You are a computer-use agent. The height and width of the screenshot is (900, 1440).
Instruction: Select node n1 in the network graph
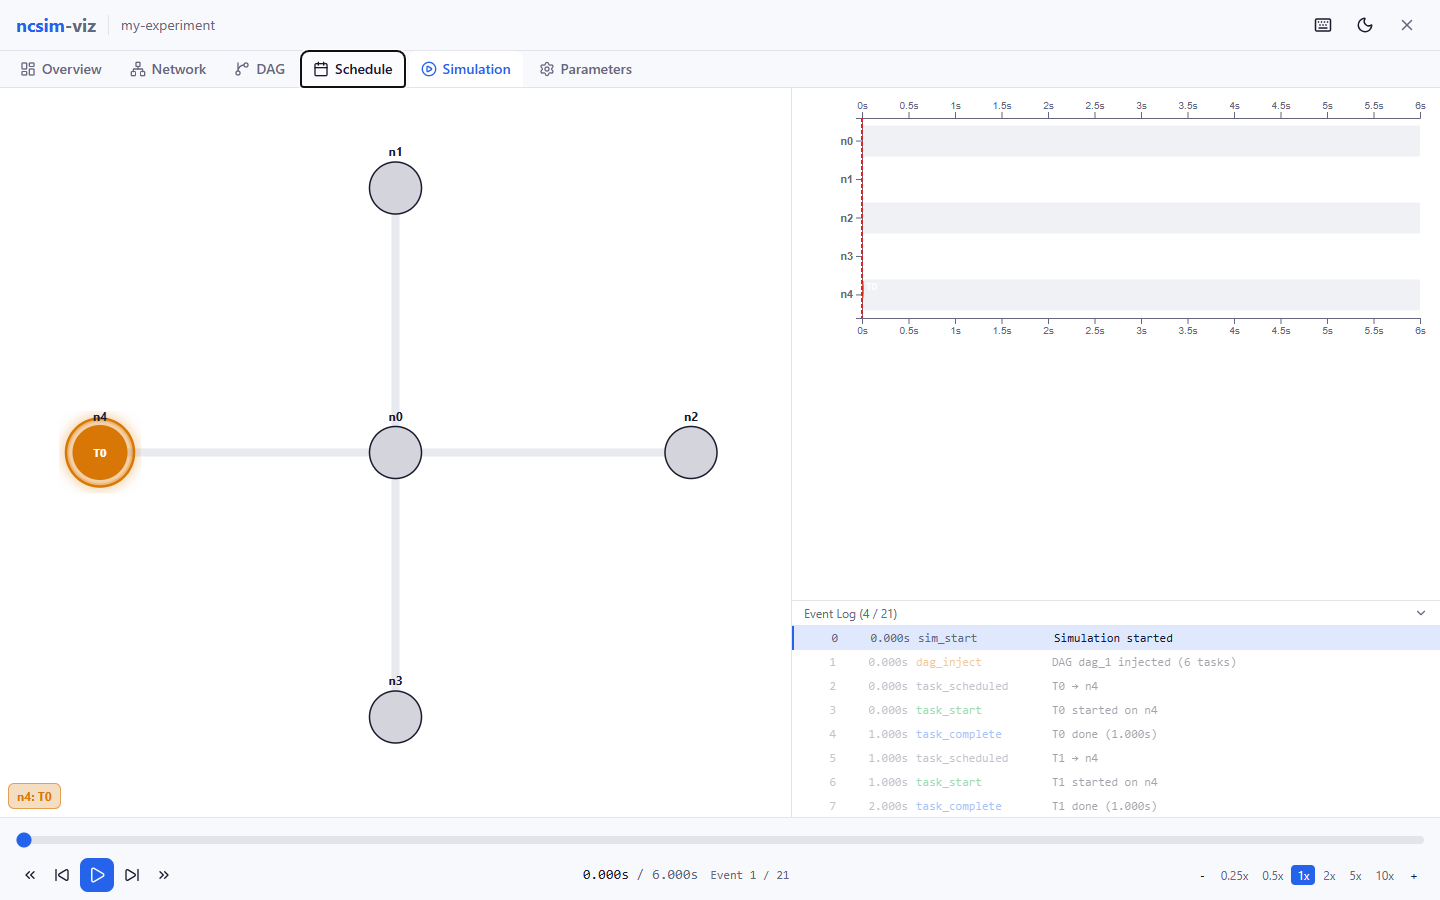[x=395, y=188]
